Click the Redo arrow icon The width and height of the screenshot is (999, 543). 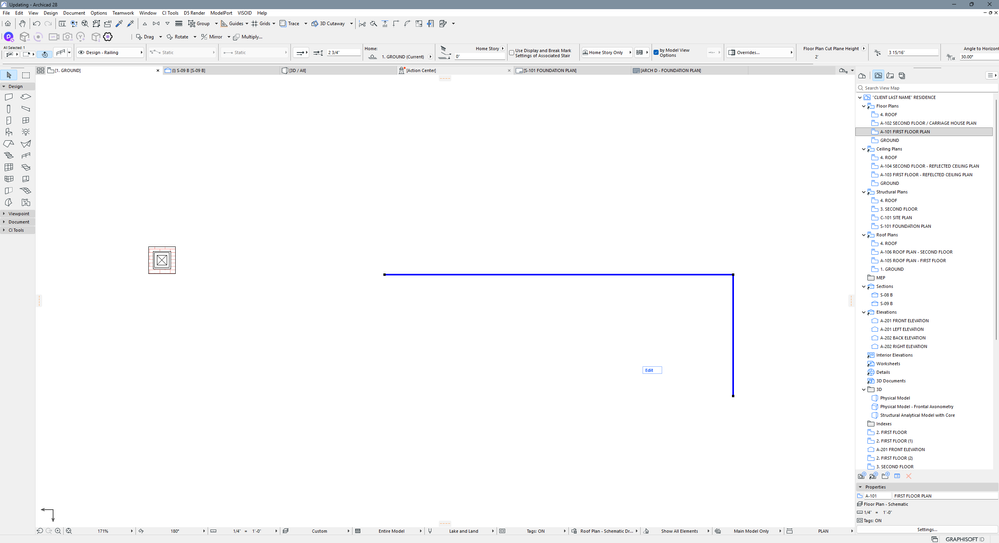[x=48, y=24]
